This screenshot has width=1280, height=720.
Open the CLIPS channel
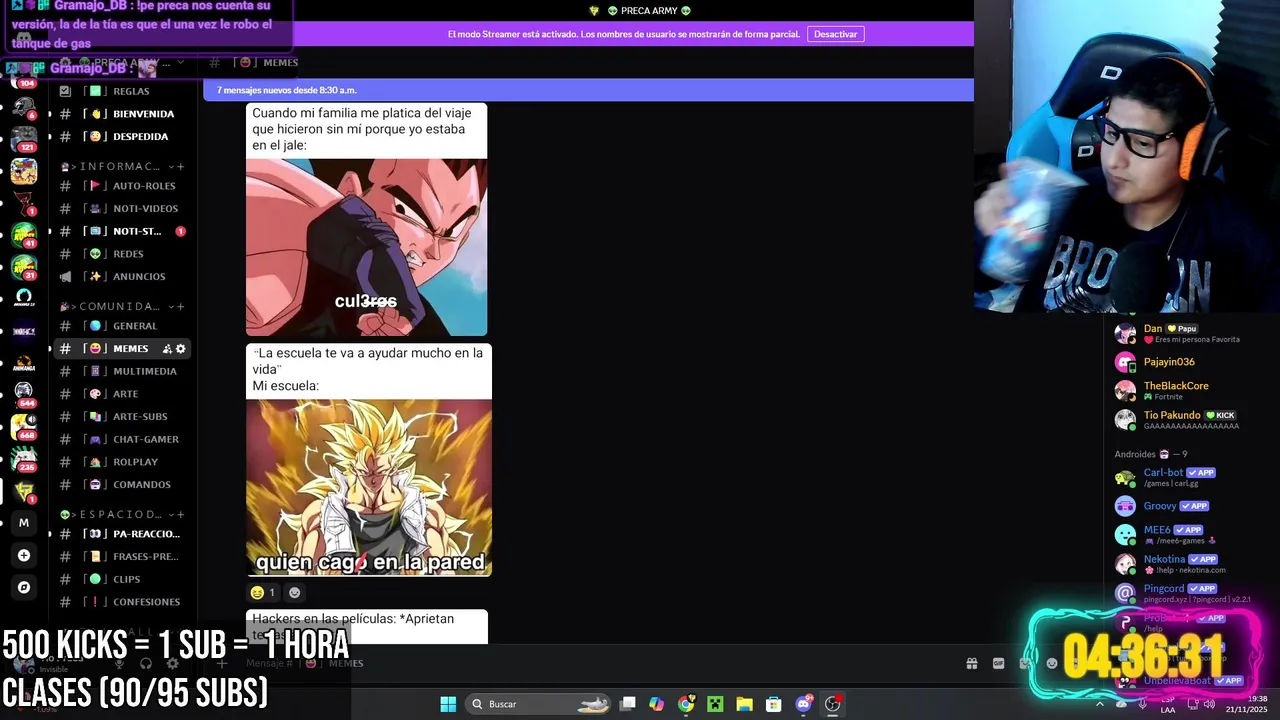[122, 579]
